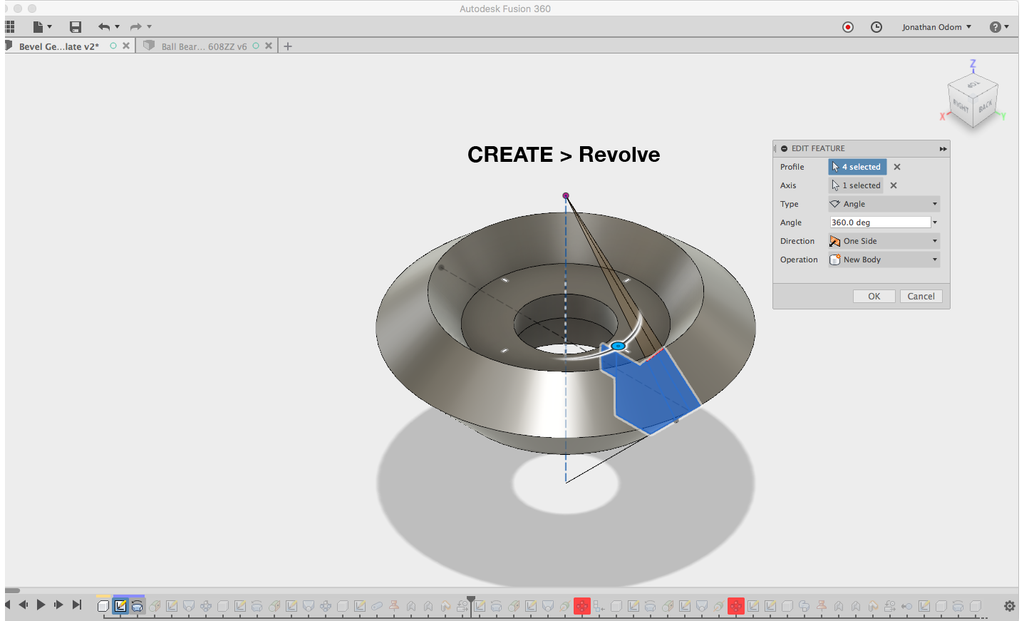Screen dimensions: 1024x621
Task: Open the undo history dropdown arrow
Action: [117, 27]
